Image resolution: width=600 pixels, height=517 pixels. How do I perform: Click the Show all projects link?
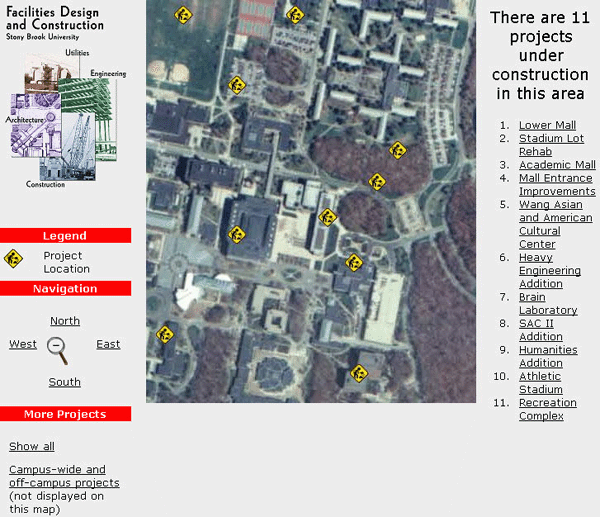click(32, 446)
